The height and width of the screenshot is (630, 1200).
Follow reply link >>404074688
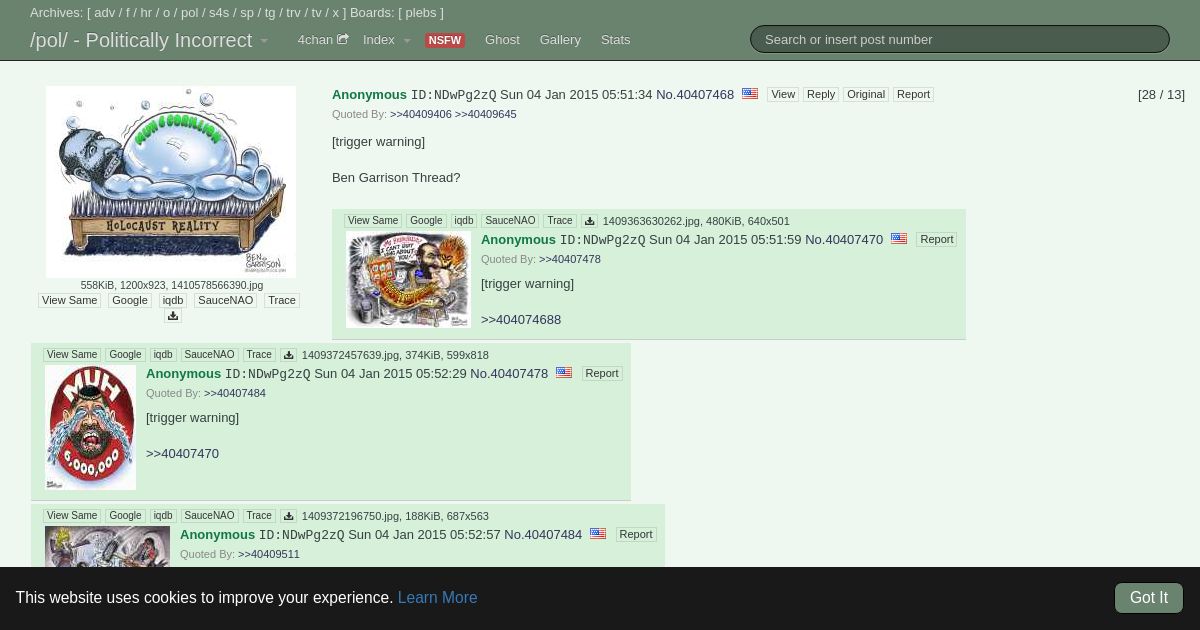(x=521, y=320)
